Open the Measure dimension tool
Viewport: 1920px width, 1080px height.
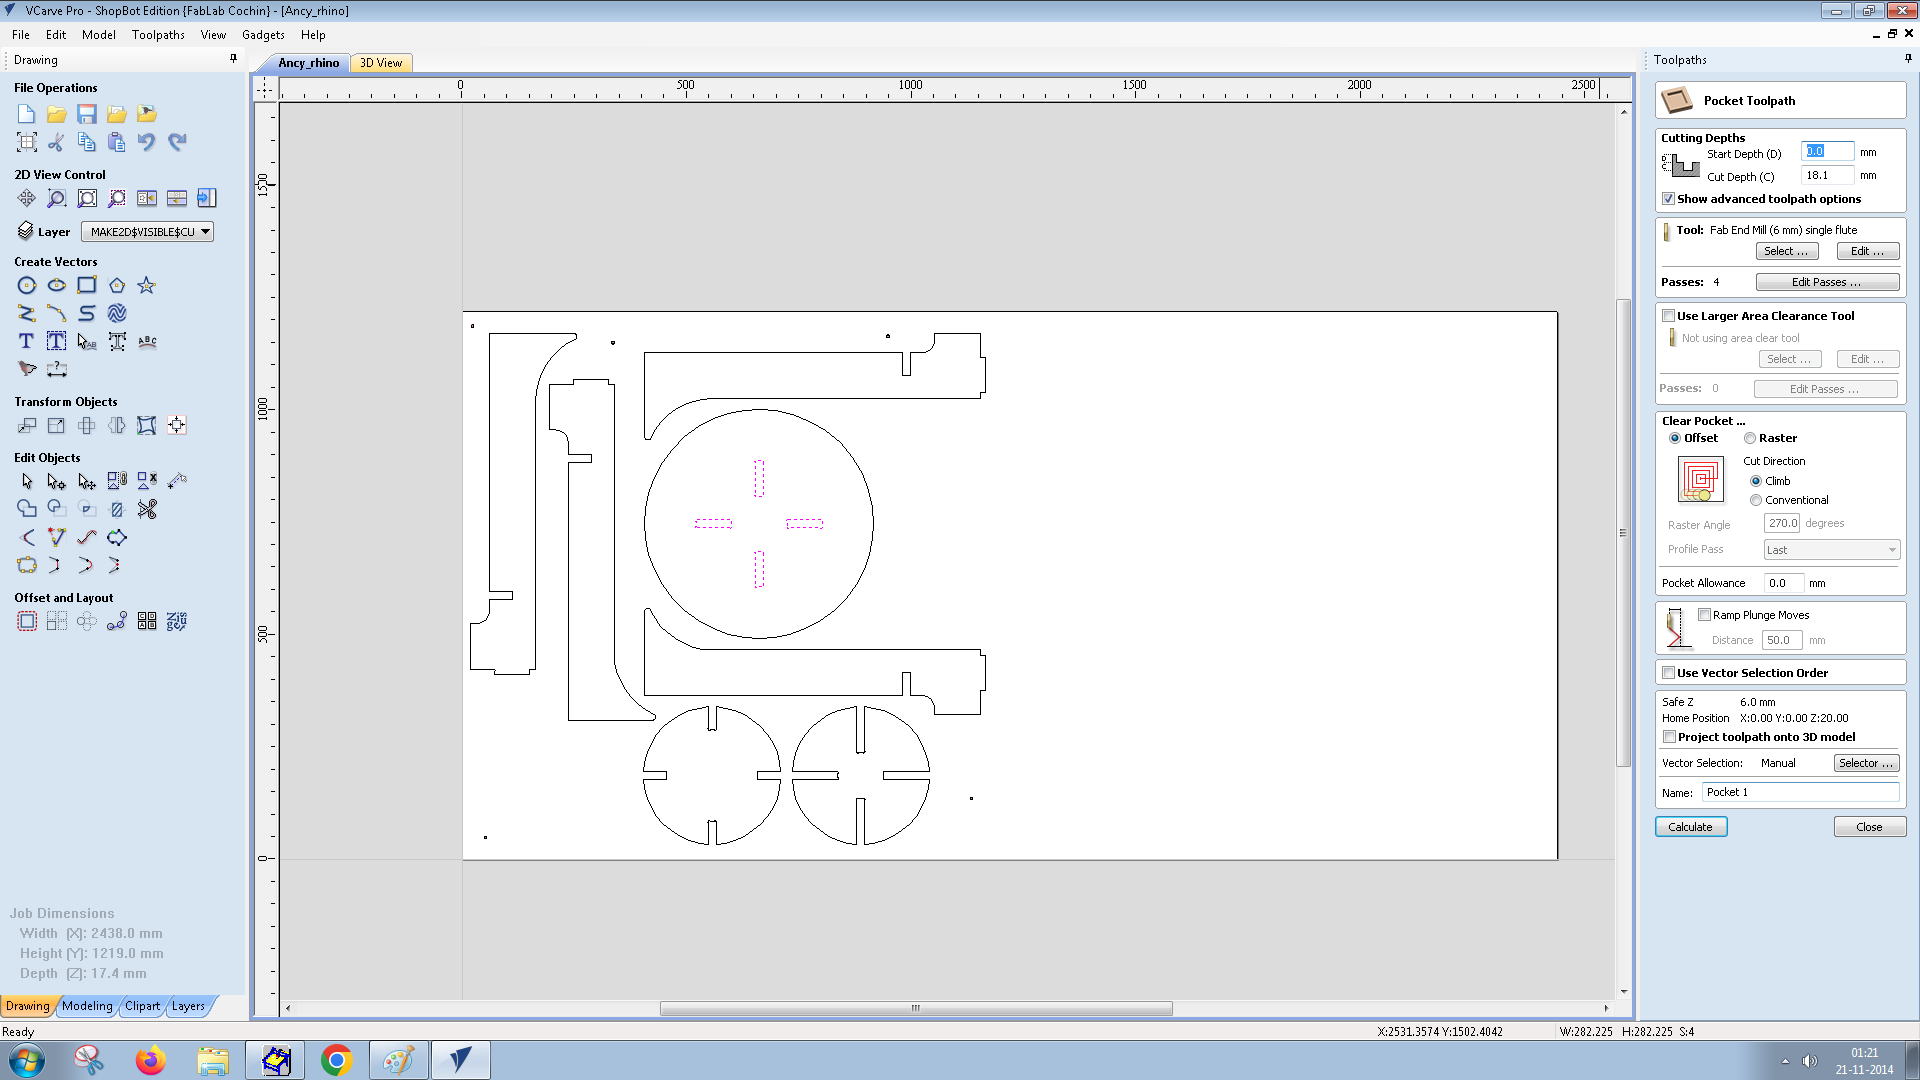coord(57,370)
